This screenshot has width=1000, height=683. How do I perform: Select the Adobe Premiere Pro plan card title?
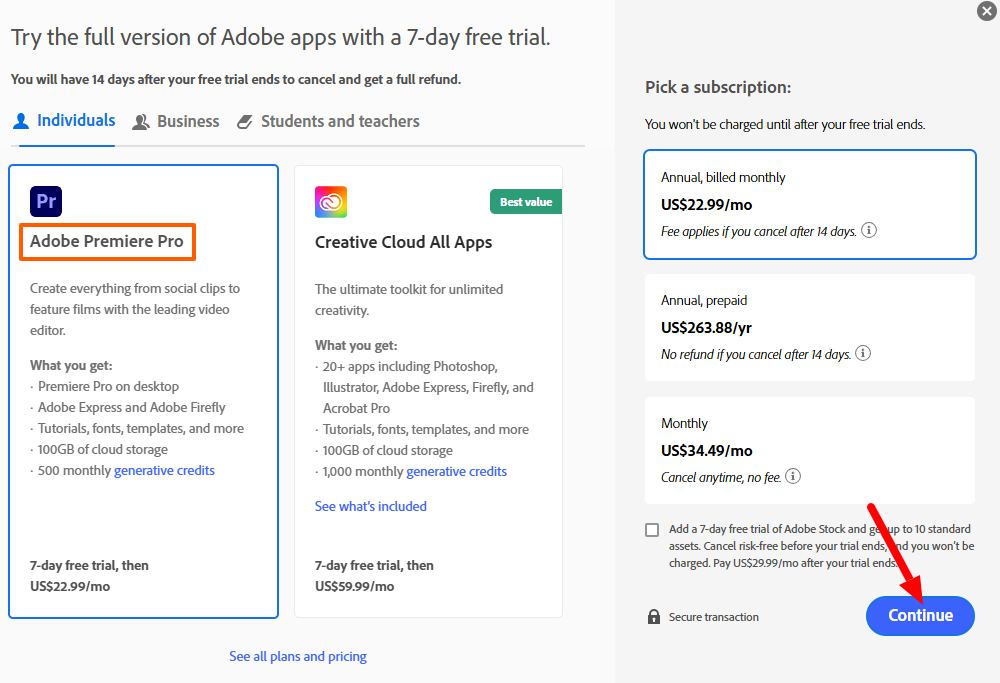pyautogui.click(x=107, y=241)
